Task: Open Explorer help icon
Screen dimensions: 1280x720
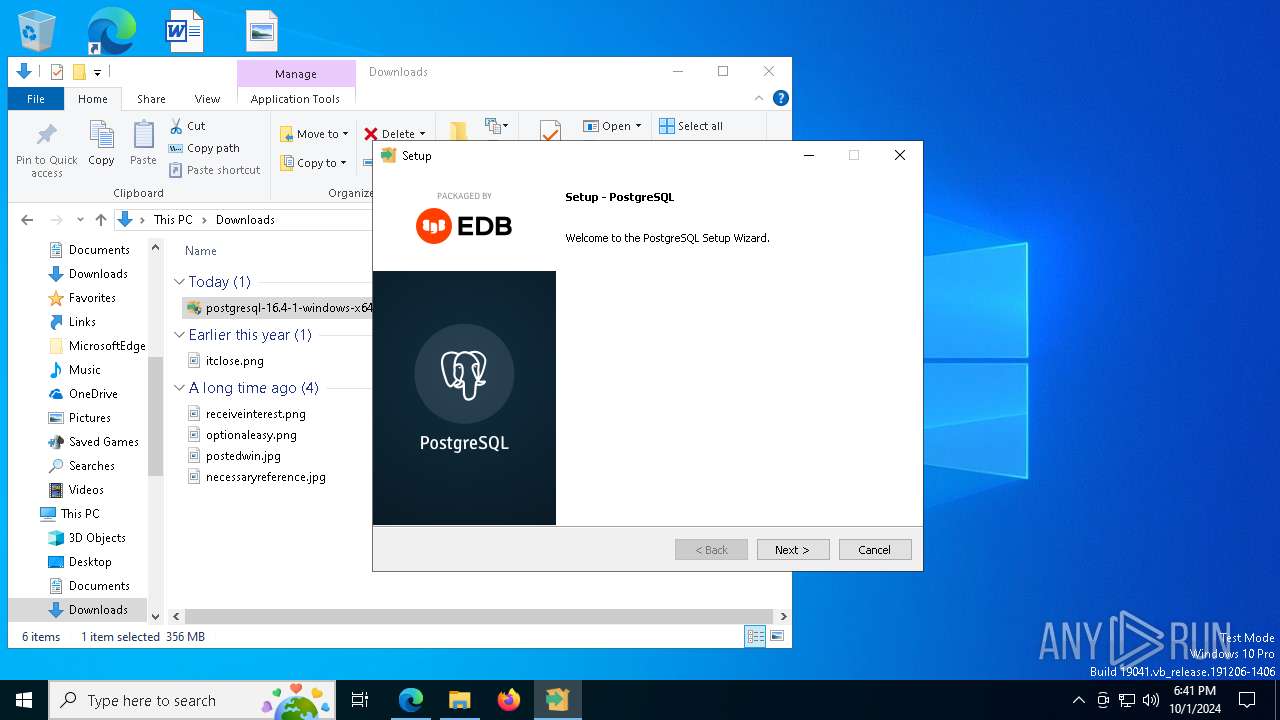Action: 781,98
